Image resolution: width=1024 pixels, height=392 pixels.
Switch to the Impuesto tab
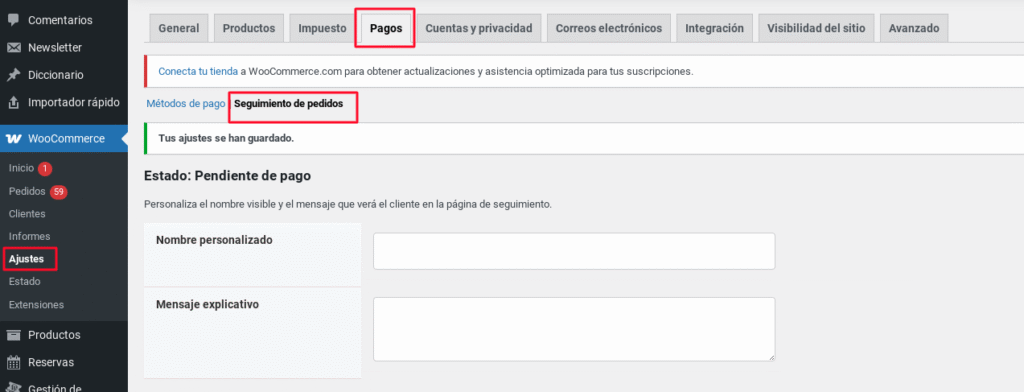(x=323, y=28)
